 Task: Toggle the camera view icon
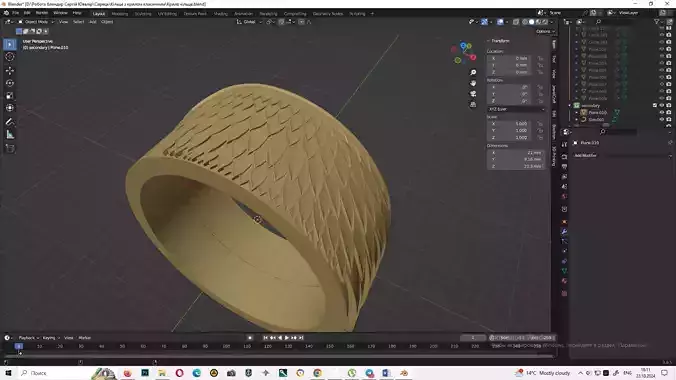coord(473,94)
